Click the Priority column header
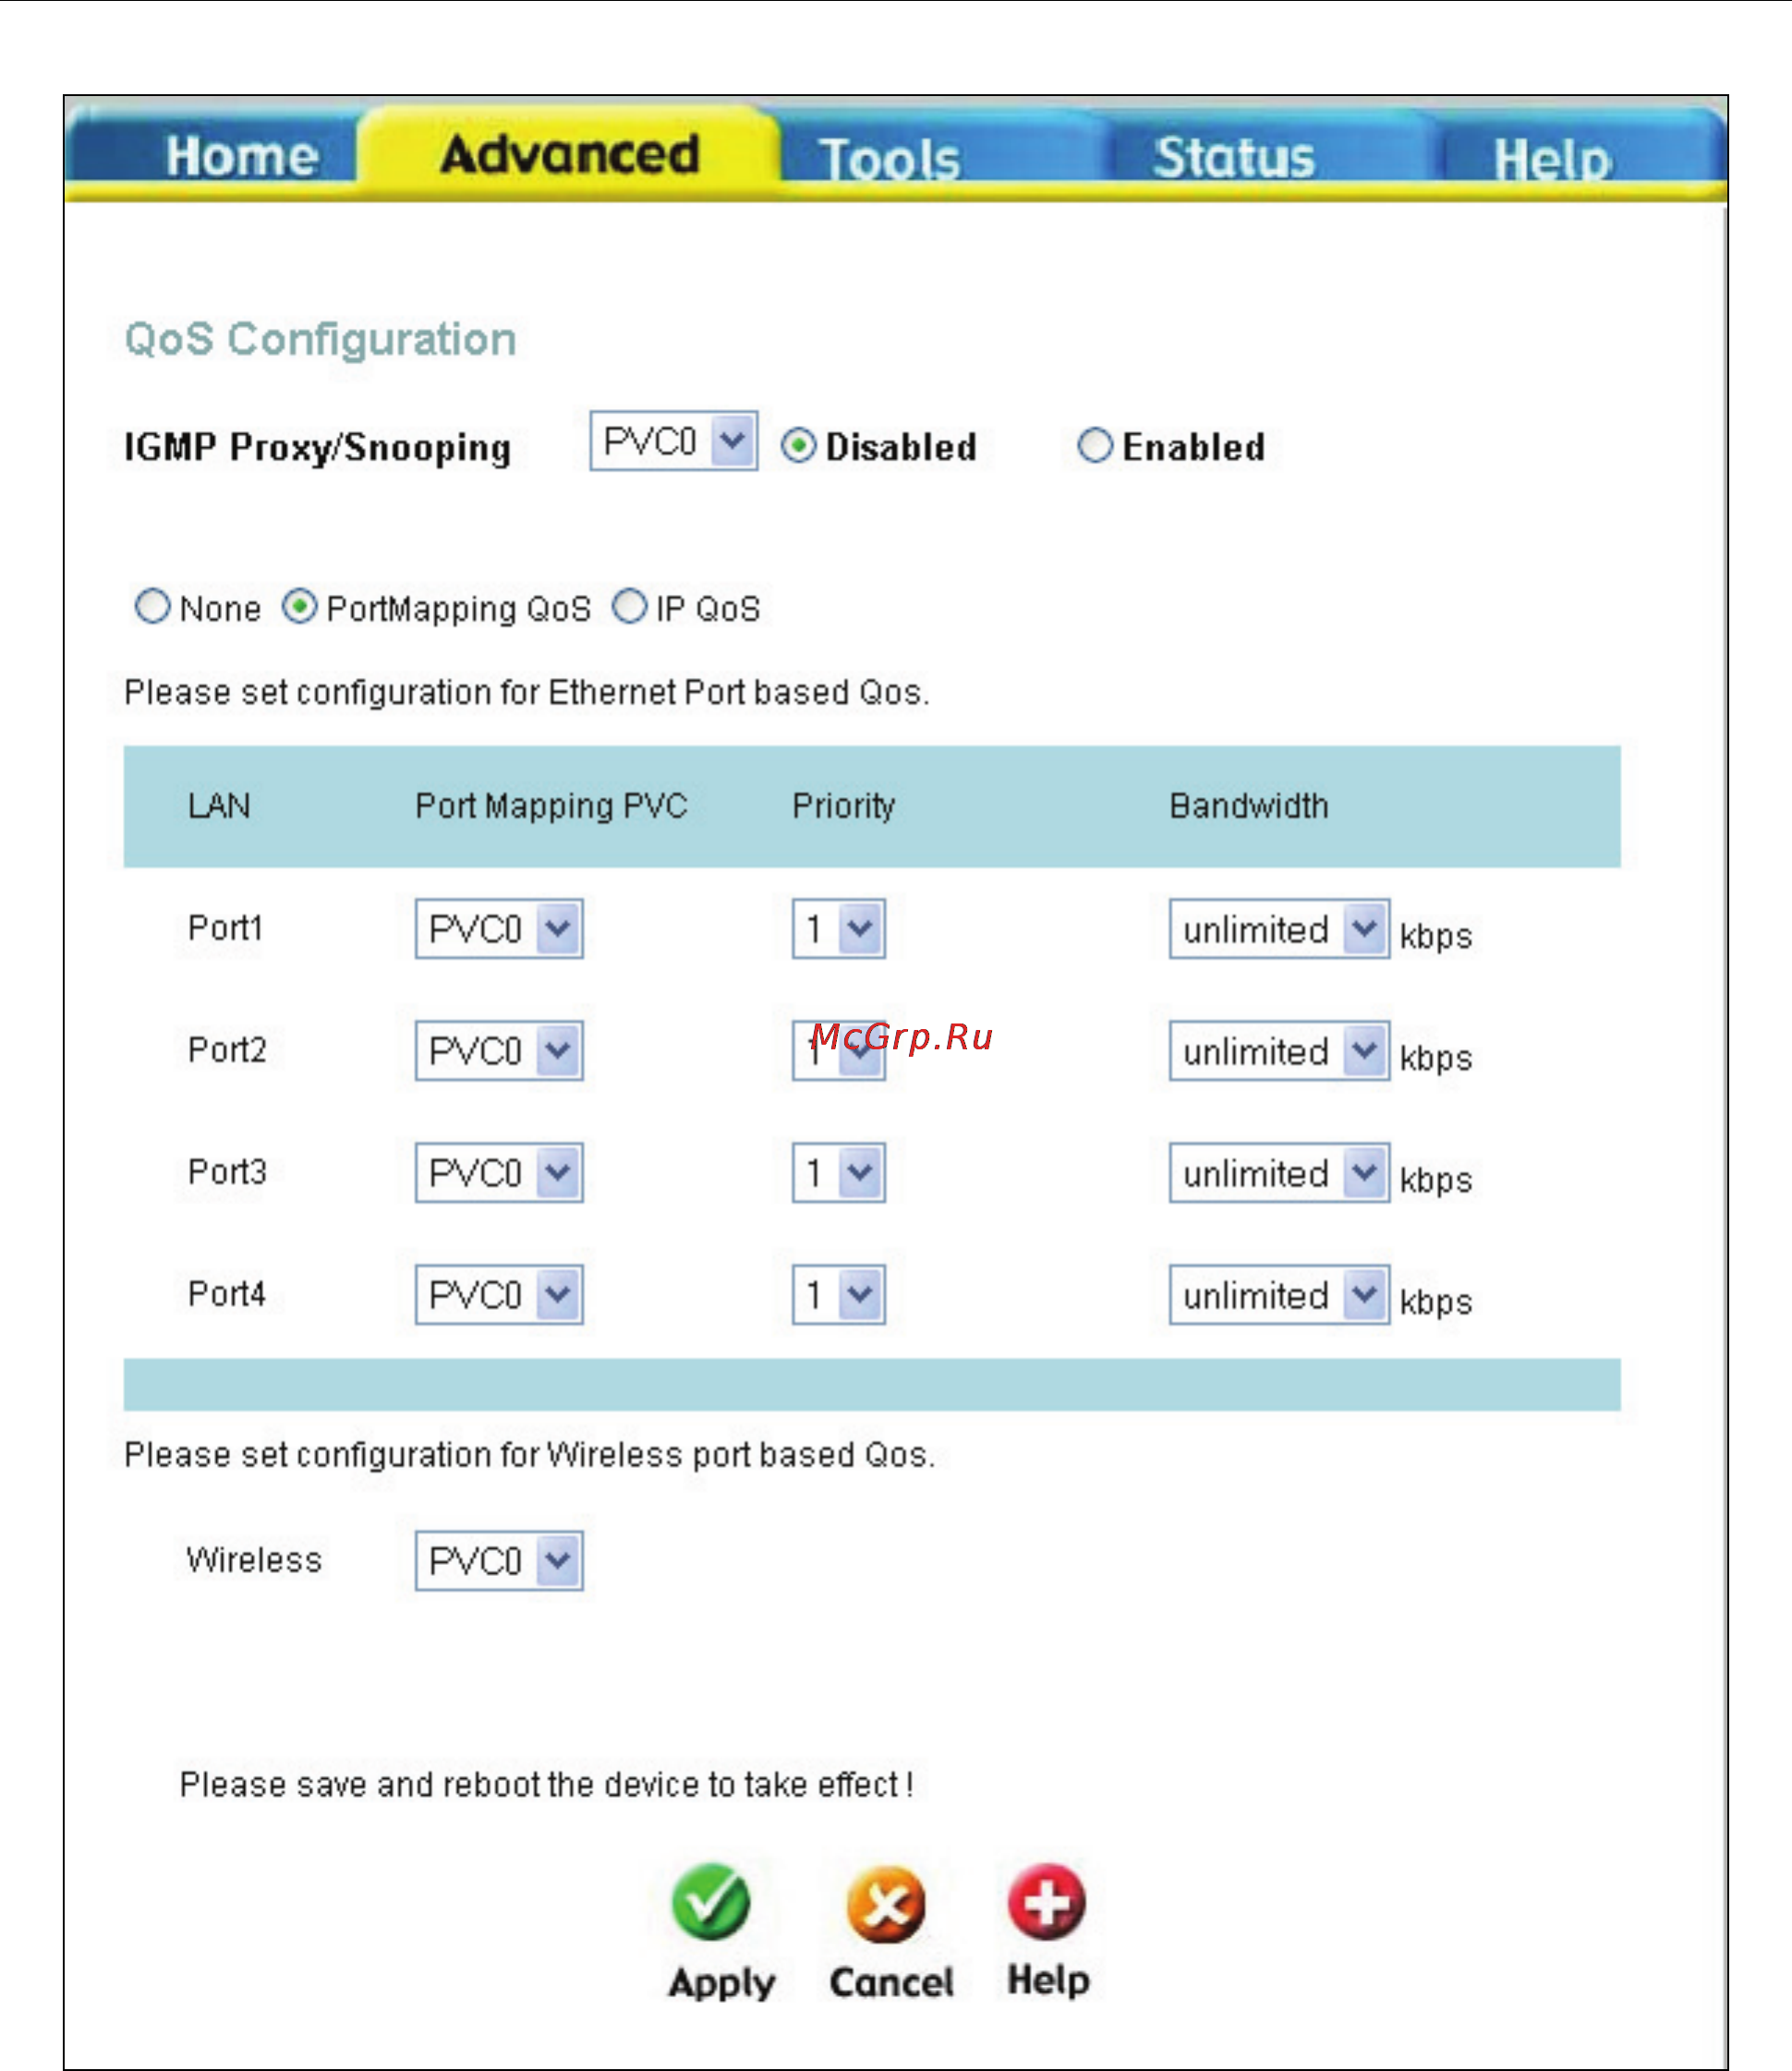 coord(843,805)
